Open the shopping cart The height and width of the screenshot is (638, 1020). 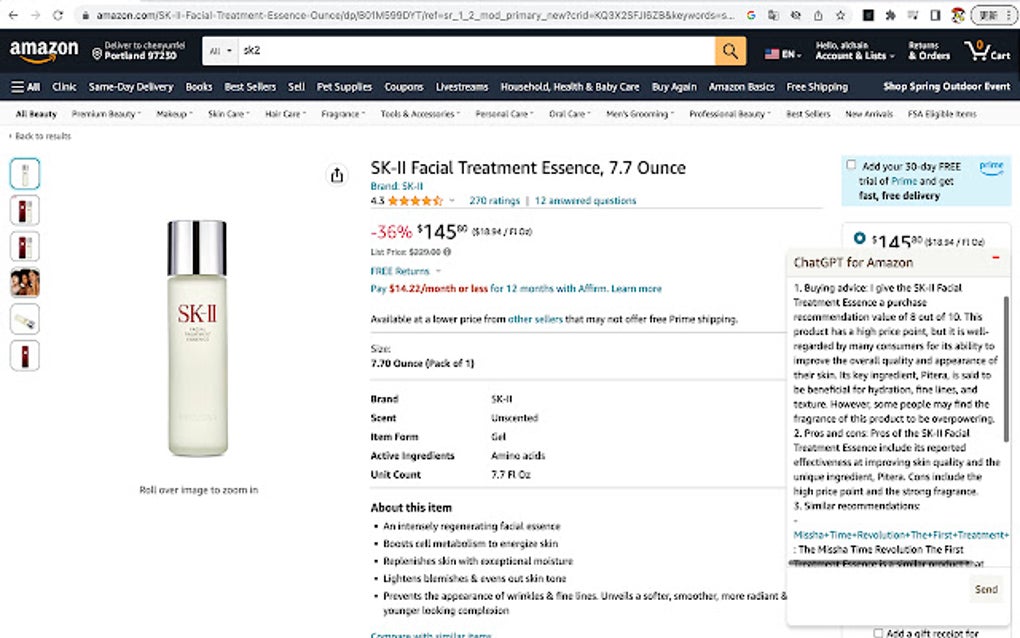(x=986, y=51)
